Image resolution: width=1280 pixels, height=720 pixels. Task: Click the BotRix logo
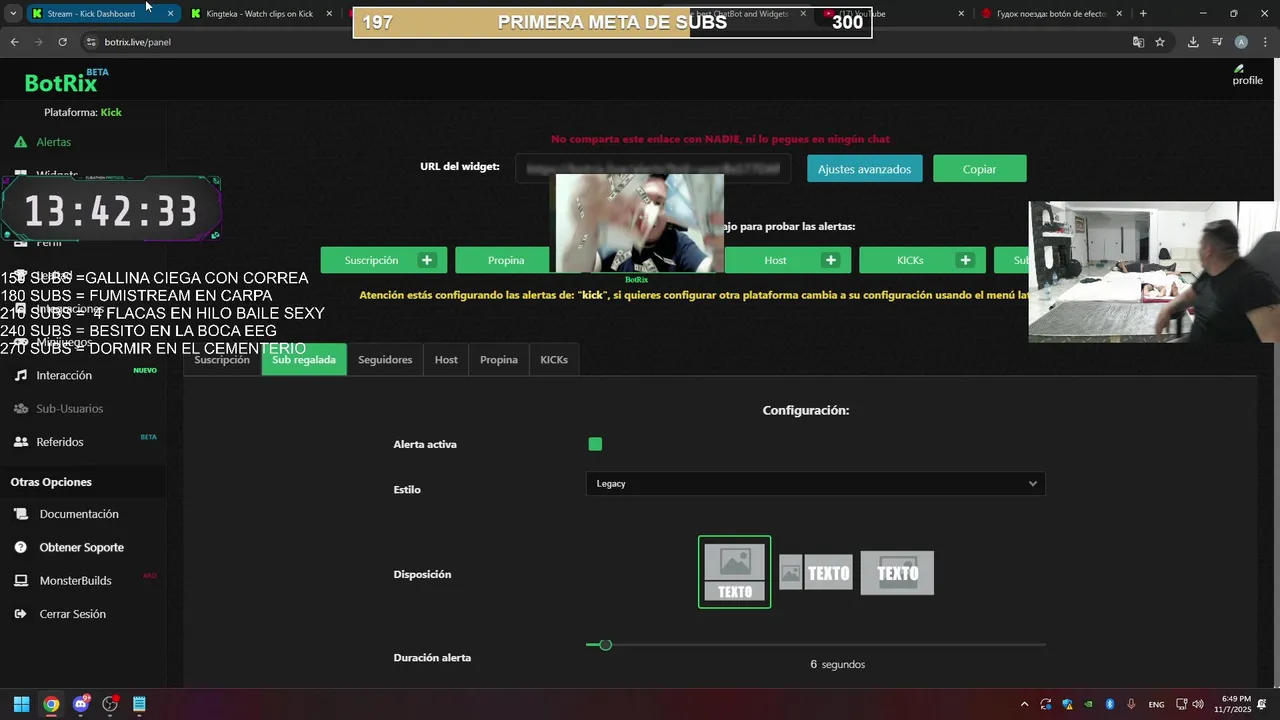click(x=61, y=83)
